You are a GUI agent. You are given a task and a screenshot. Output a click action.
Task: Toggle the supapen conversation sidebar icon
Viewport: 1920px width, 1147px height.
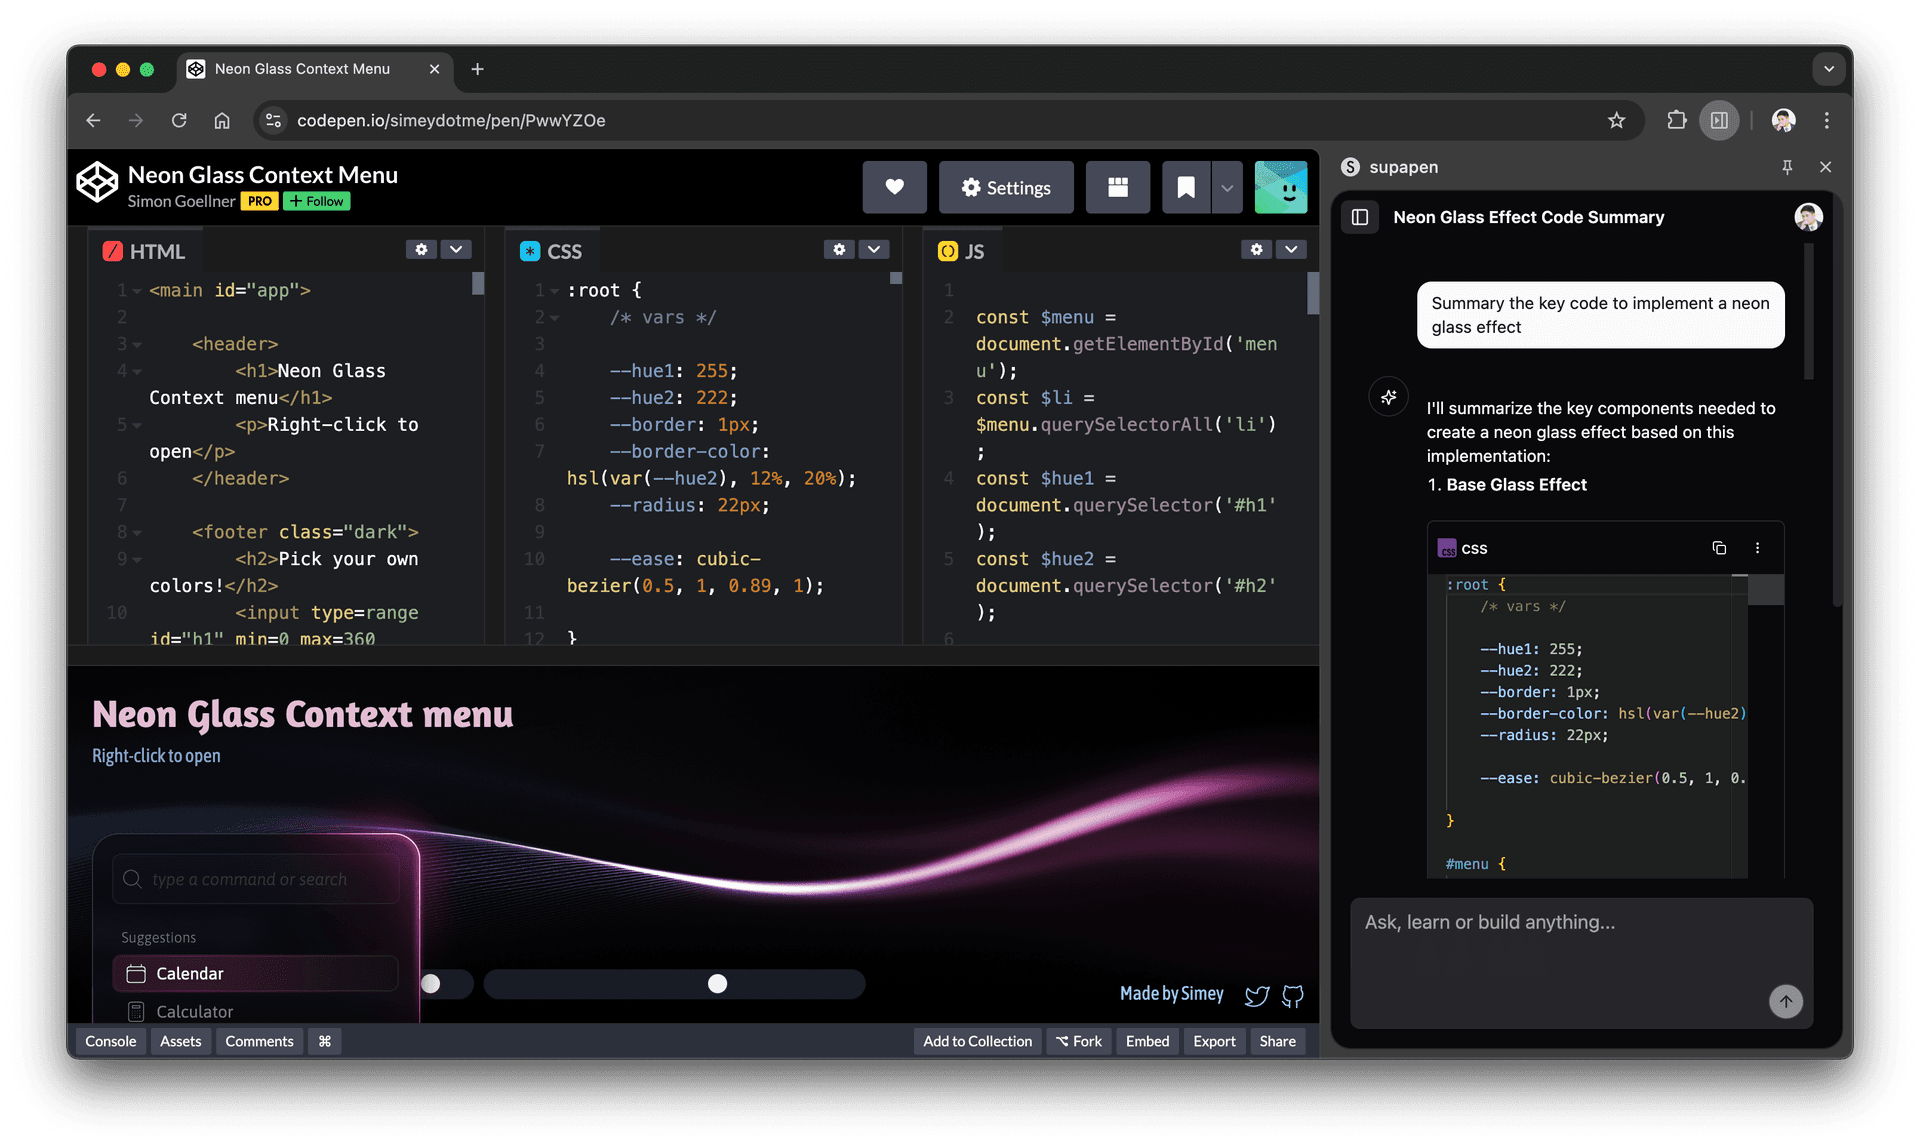pyautogui.click(x=1360, y=217)
